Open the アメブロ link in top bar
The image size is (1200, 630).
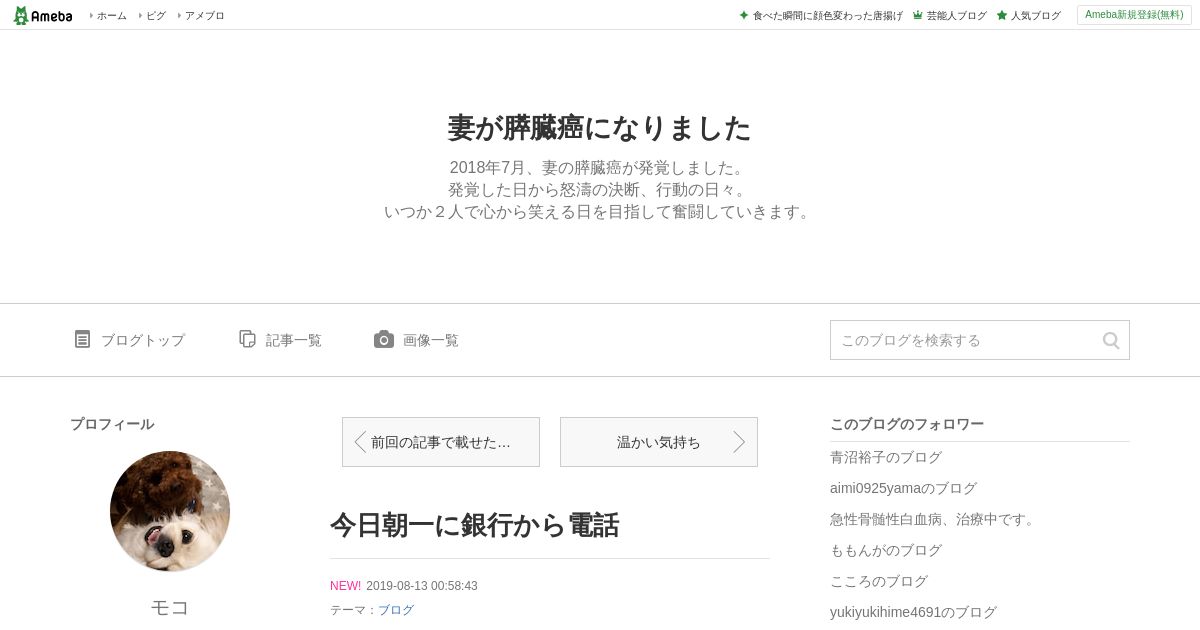pyautogui.click(x=204, y=16)
